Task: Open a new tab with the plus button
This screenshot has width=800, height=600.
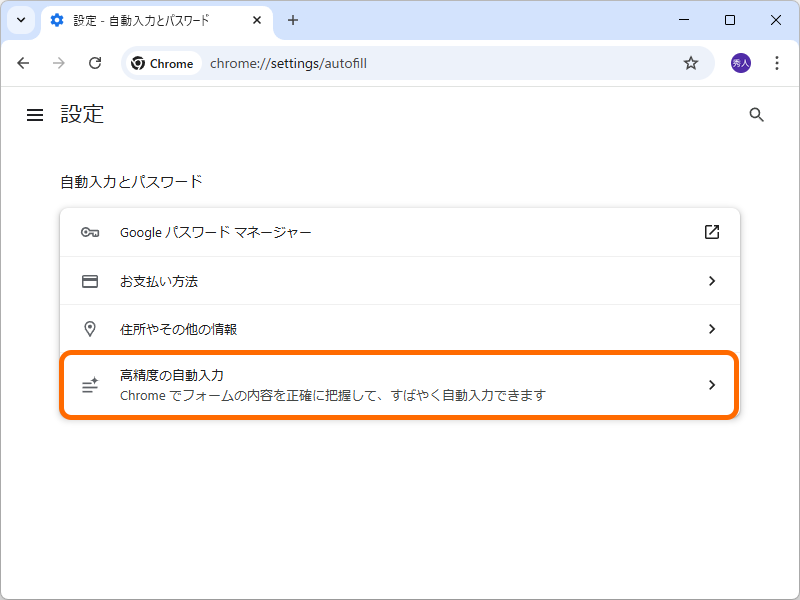Action: (291, 20)
